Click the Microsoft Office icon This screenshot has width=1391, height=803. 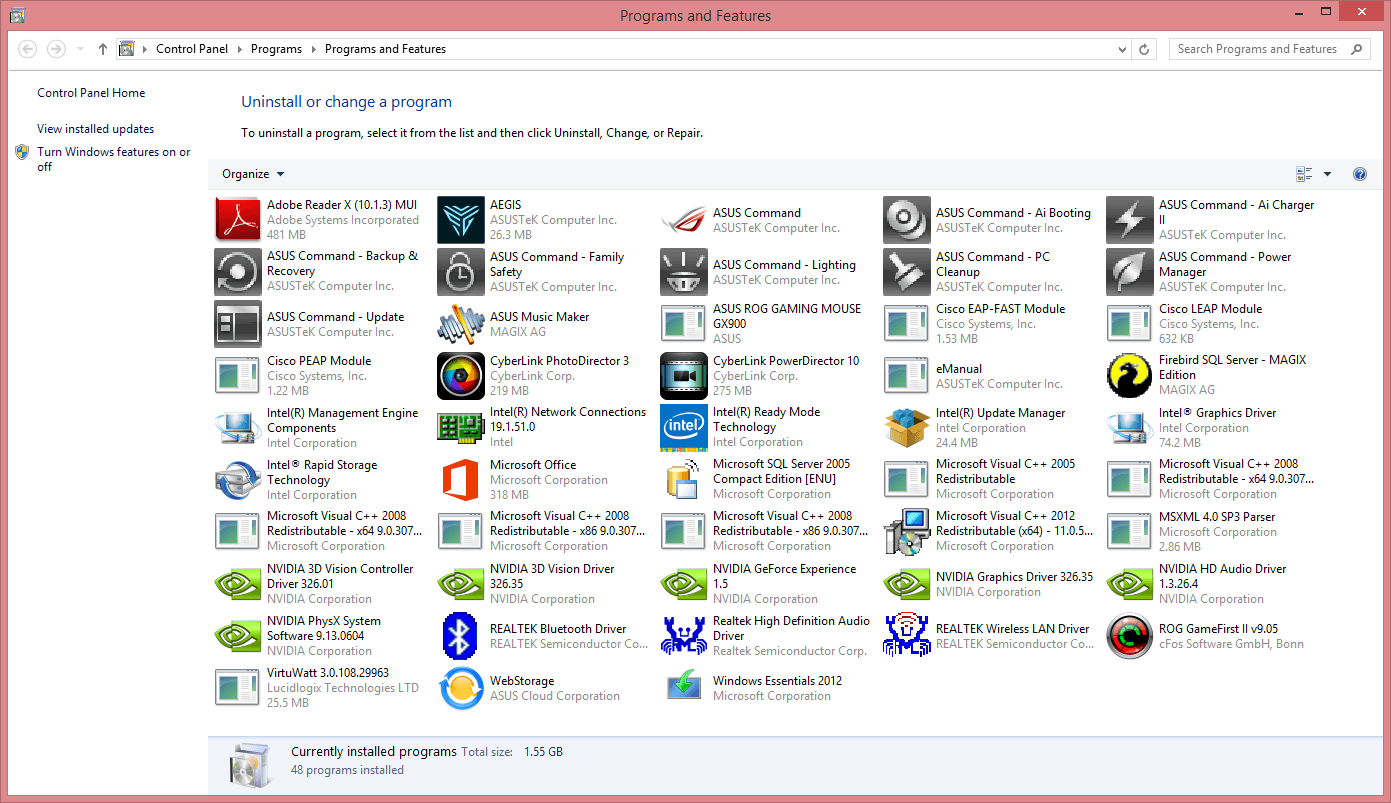coord(461,480)
